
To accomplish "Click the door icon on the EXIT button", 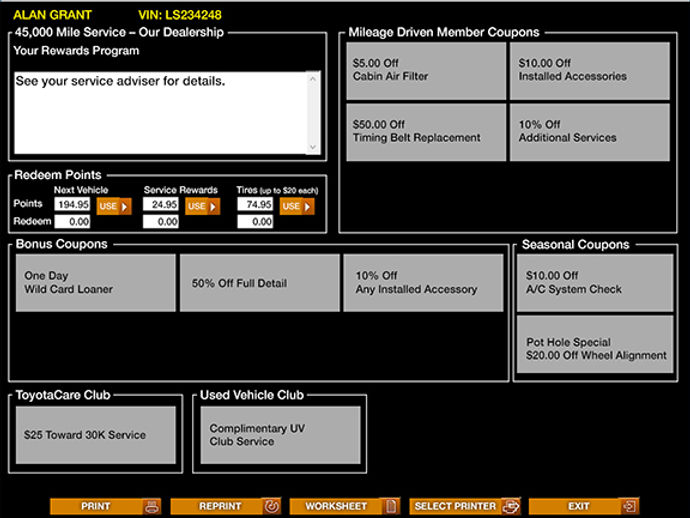I will click(x=629, y=506).
